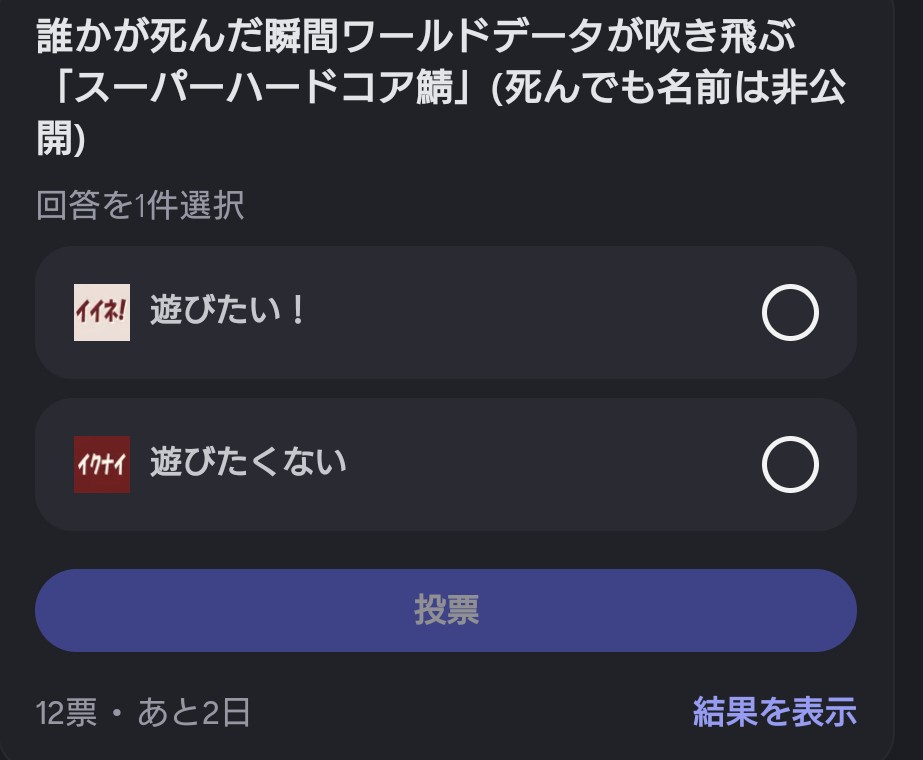923x760 pixels.
Task: Click the 遊びたくない answer label
Action: pyautogui.click(x=248, y=463)
